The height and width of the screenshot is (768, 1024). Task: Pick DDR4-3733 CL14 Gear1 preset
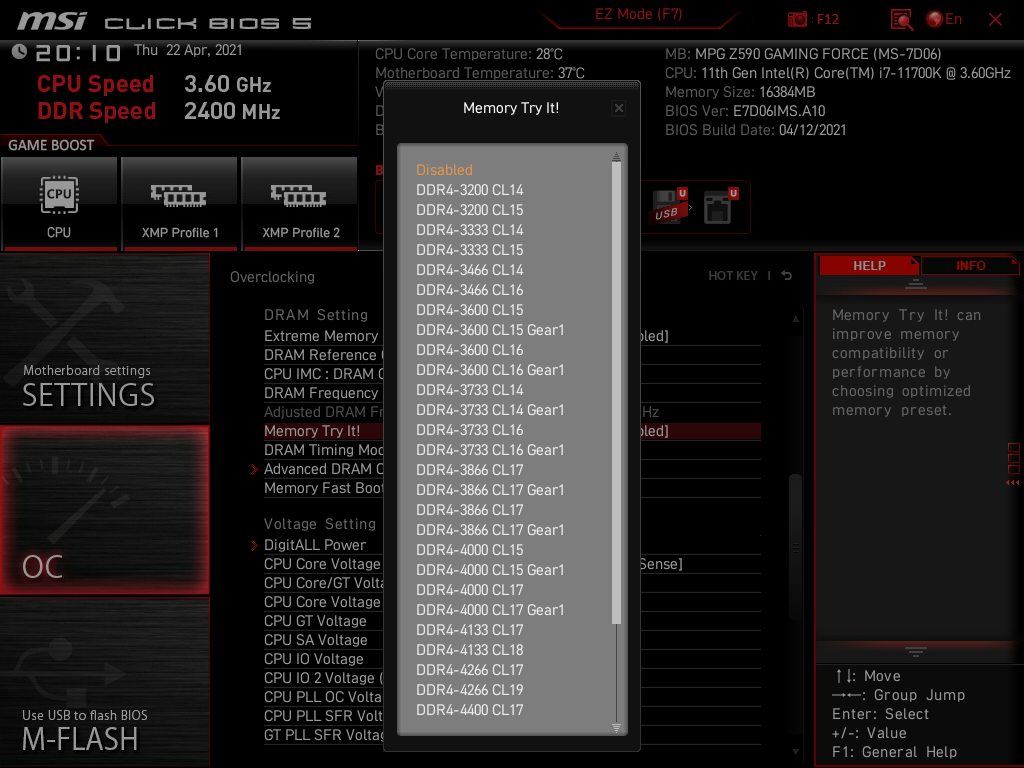click(490, 410)
